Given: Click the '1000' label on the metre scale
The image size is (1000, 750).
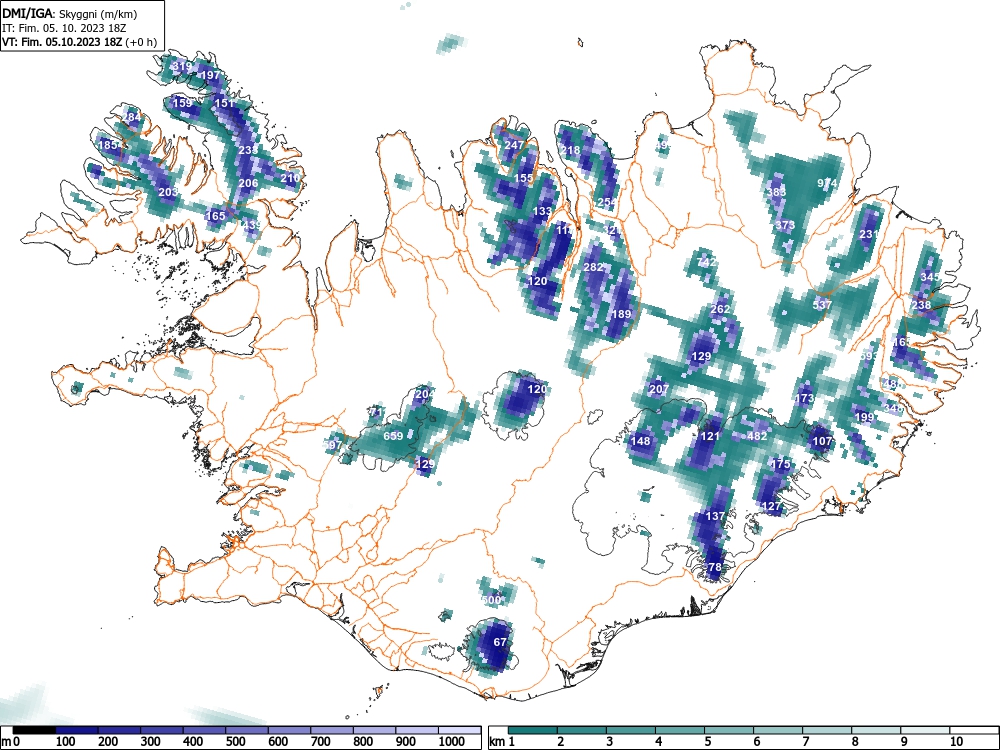Looking at the screenshot, I should [x=452, y=742].
